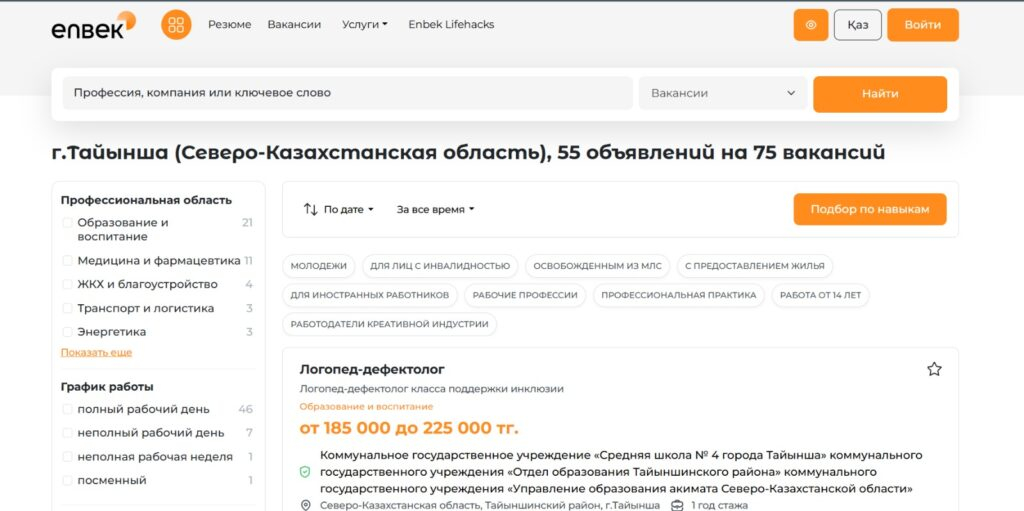Viewport: 1024px width, 511px height.
Task: Click Показать еще link
Action: [x=96, y=352]
